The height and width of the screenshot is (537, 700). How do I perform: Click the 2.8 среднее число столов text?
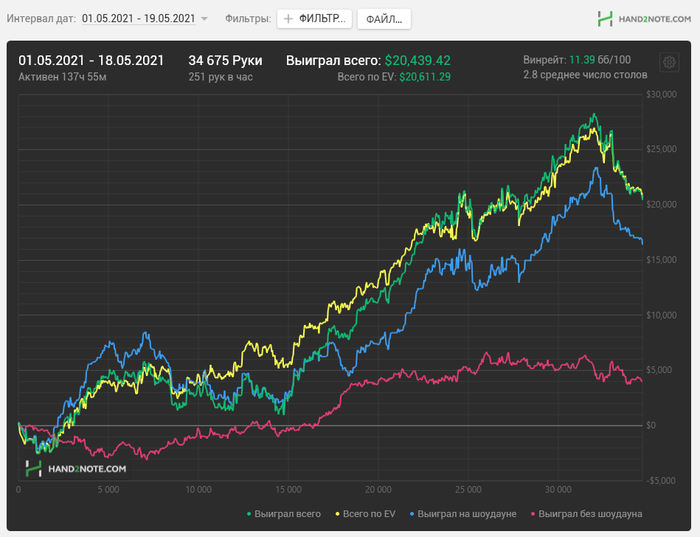tap(585, 75)
